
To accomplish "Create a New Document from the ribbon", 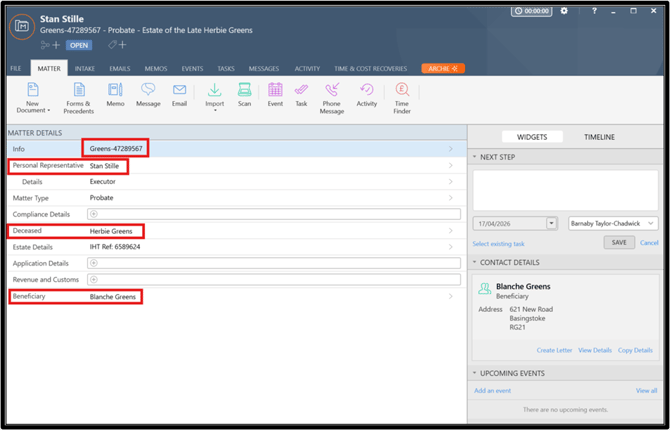I will (32, 96).
